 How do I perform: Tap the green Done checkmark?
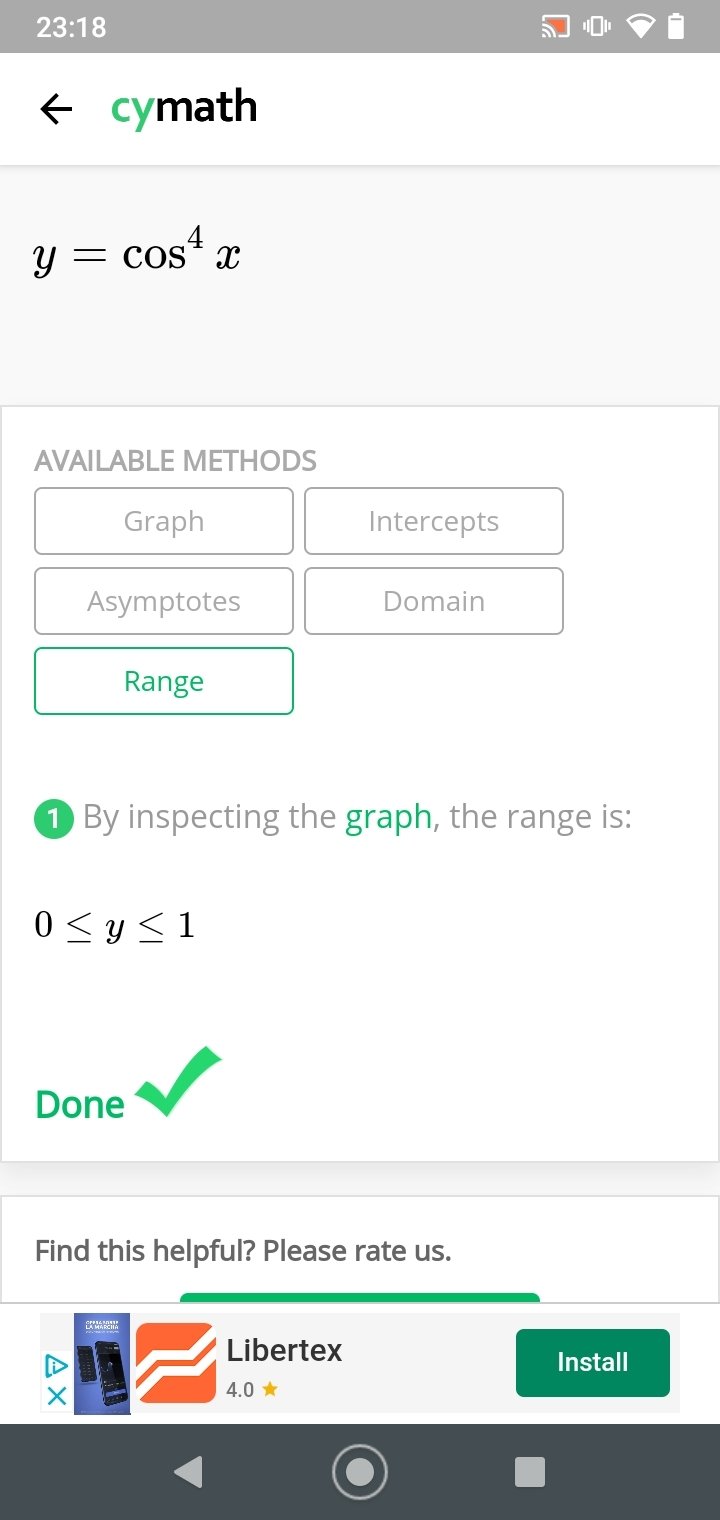[x=178, y=1081]
